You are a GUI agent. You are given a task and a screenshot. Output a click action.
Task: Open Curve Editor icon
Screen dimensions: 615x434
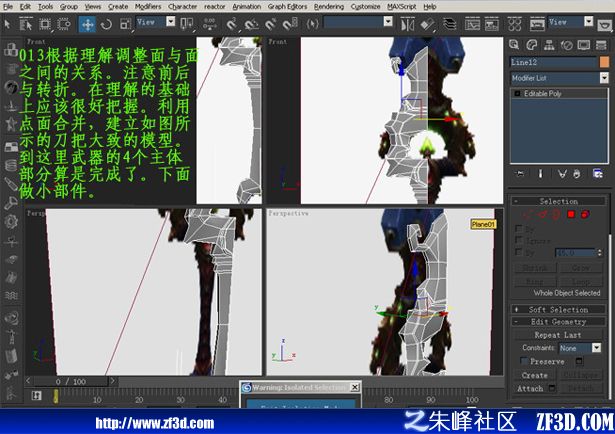tap(472, 24)
